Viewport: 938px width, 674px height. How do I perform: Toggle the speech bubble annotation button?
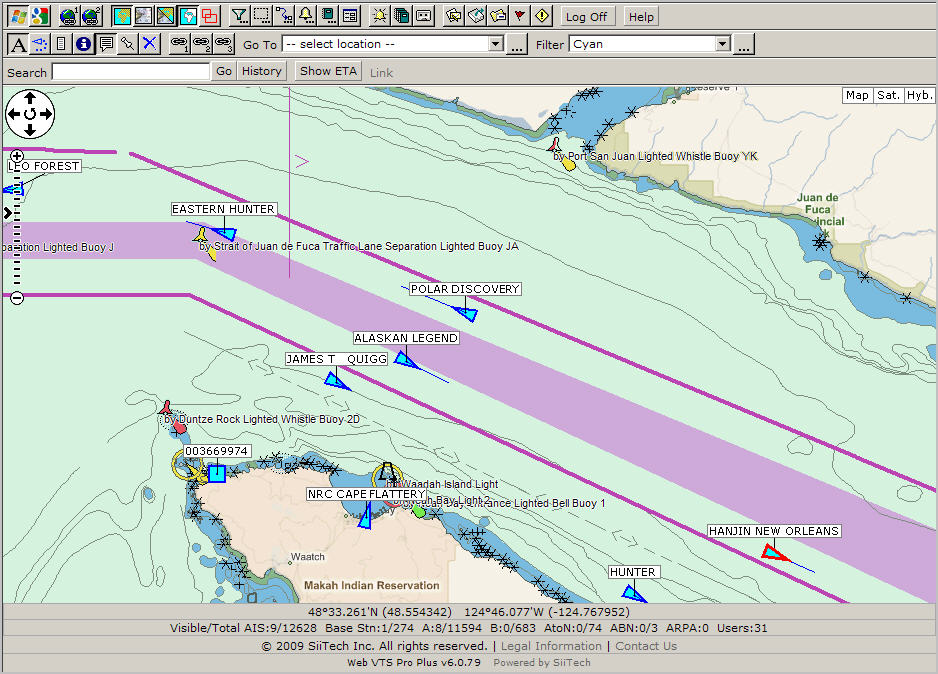pos(105,44)
